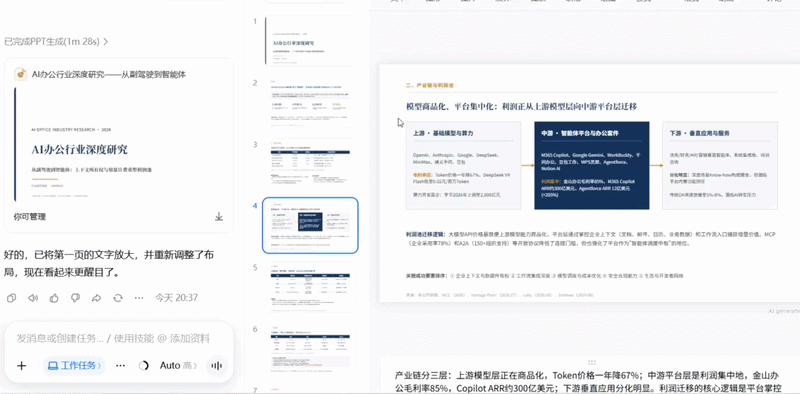Click the 今天 20:37 timestamp
This screenshot has height=394, width=800.
tap(176, 298)
